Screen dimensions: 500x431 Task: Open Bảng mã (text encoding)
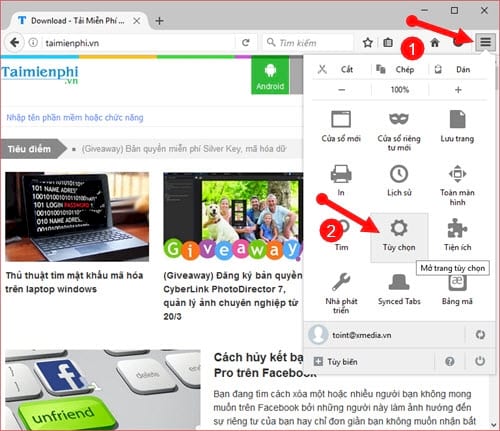click(x=457, y=290)
